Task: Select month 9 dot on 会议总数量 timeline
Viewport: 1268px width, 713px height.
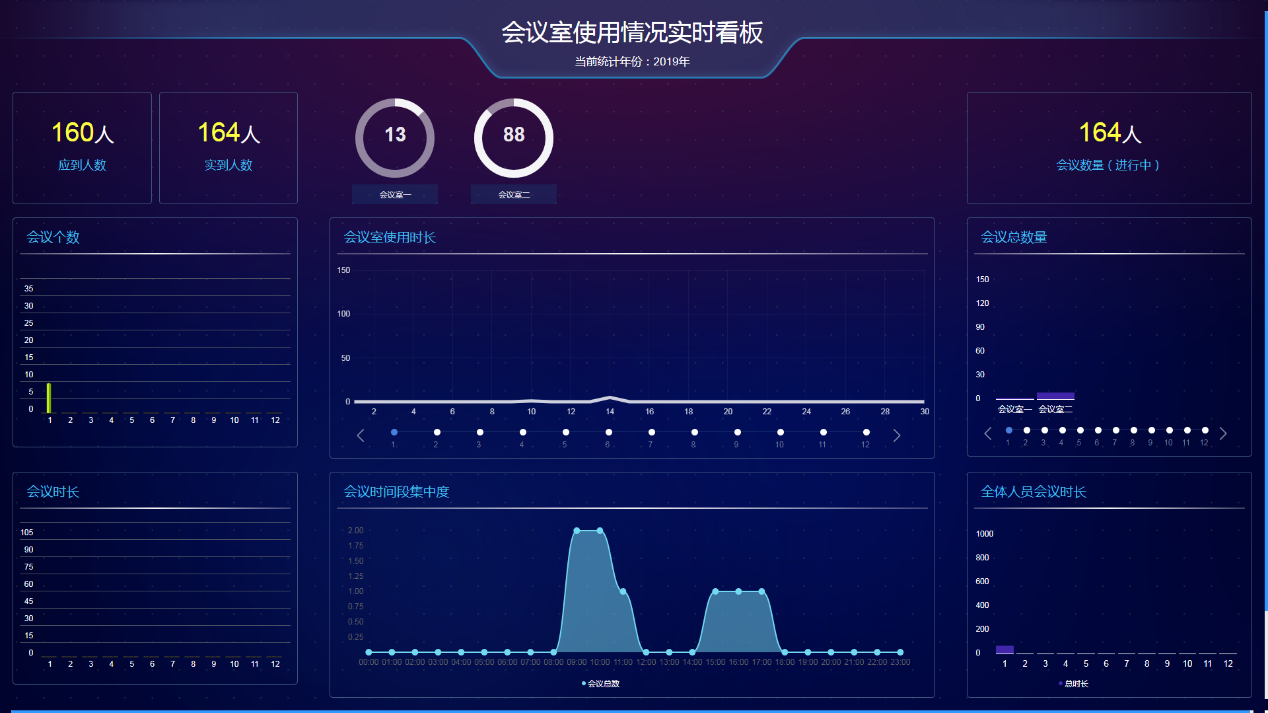Action: tap(1151, 430)
